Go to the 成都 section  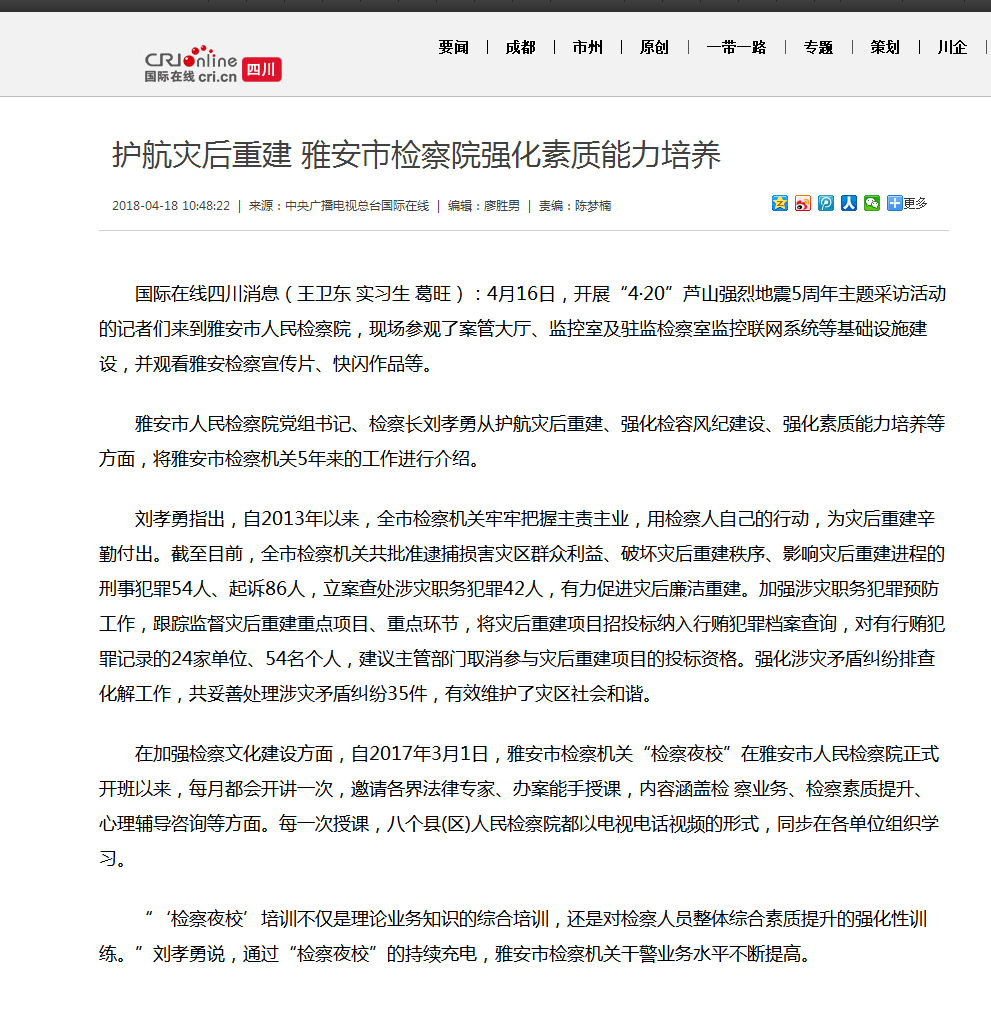pos(520,47)
